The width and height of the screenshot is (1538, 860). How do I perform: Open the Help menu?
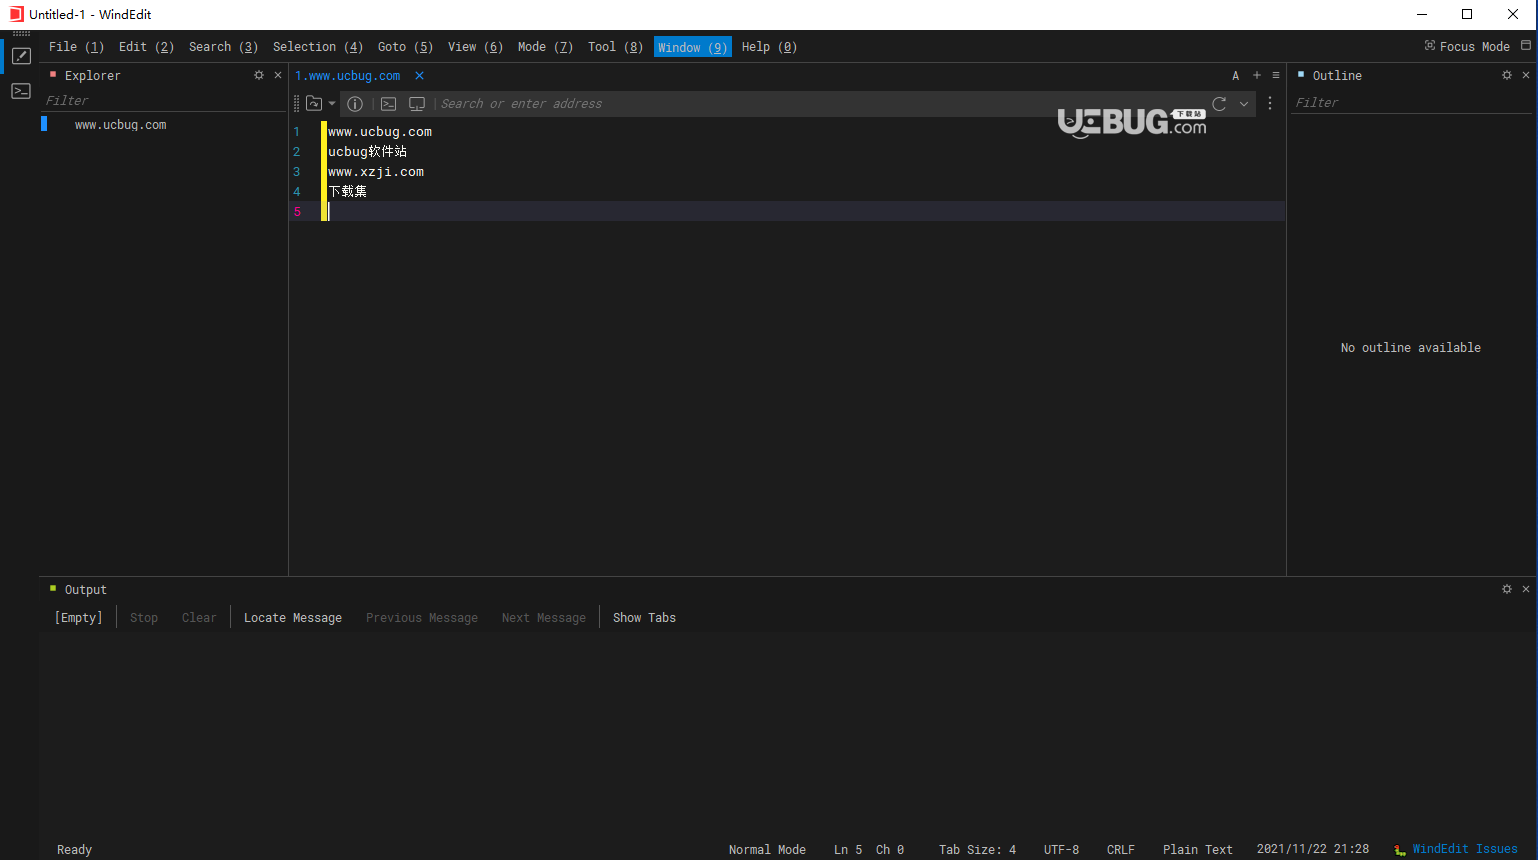tap(769, 47)
